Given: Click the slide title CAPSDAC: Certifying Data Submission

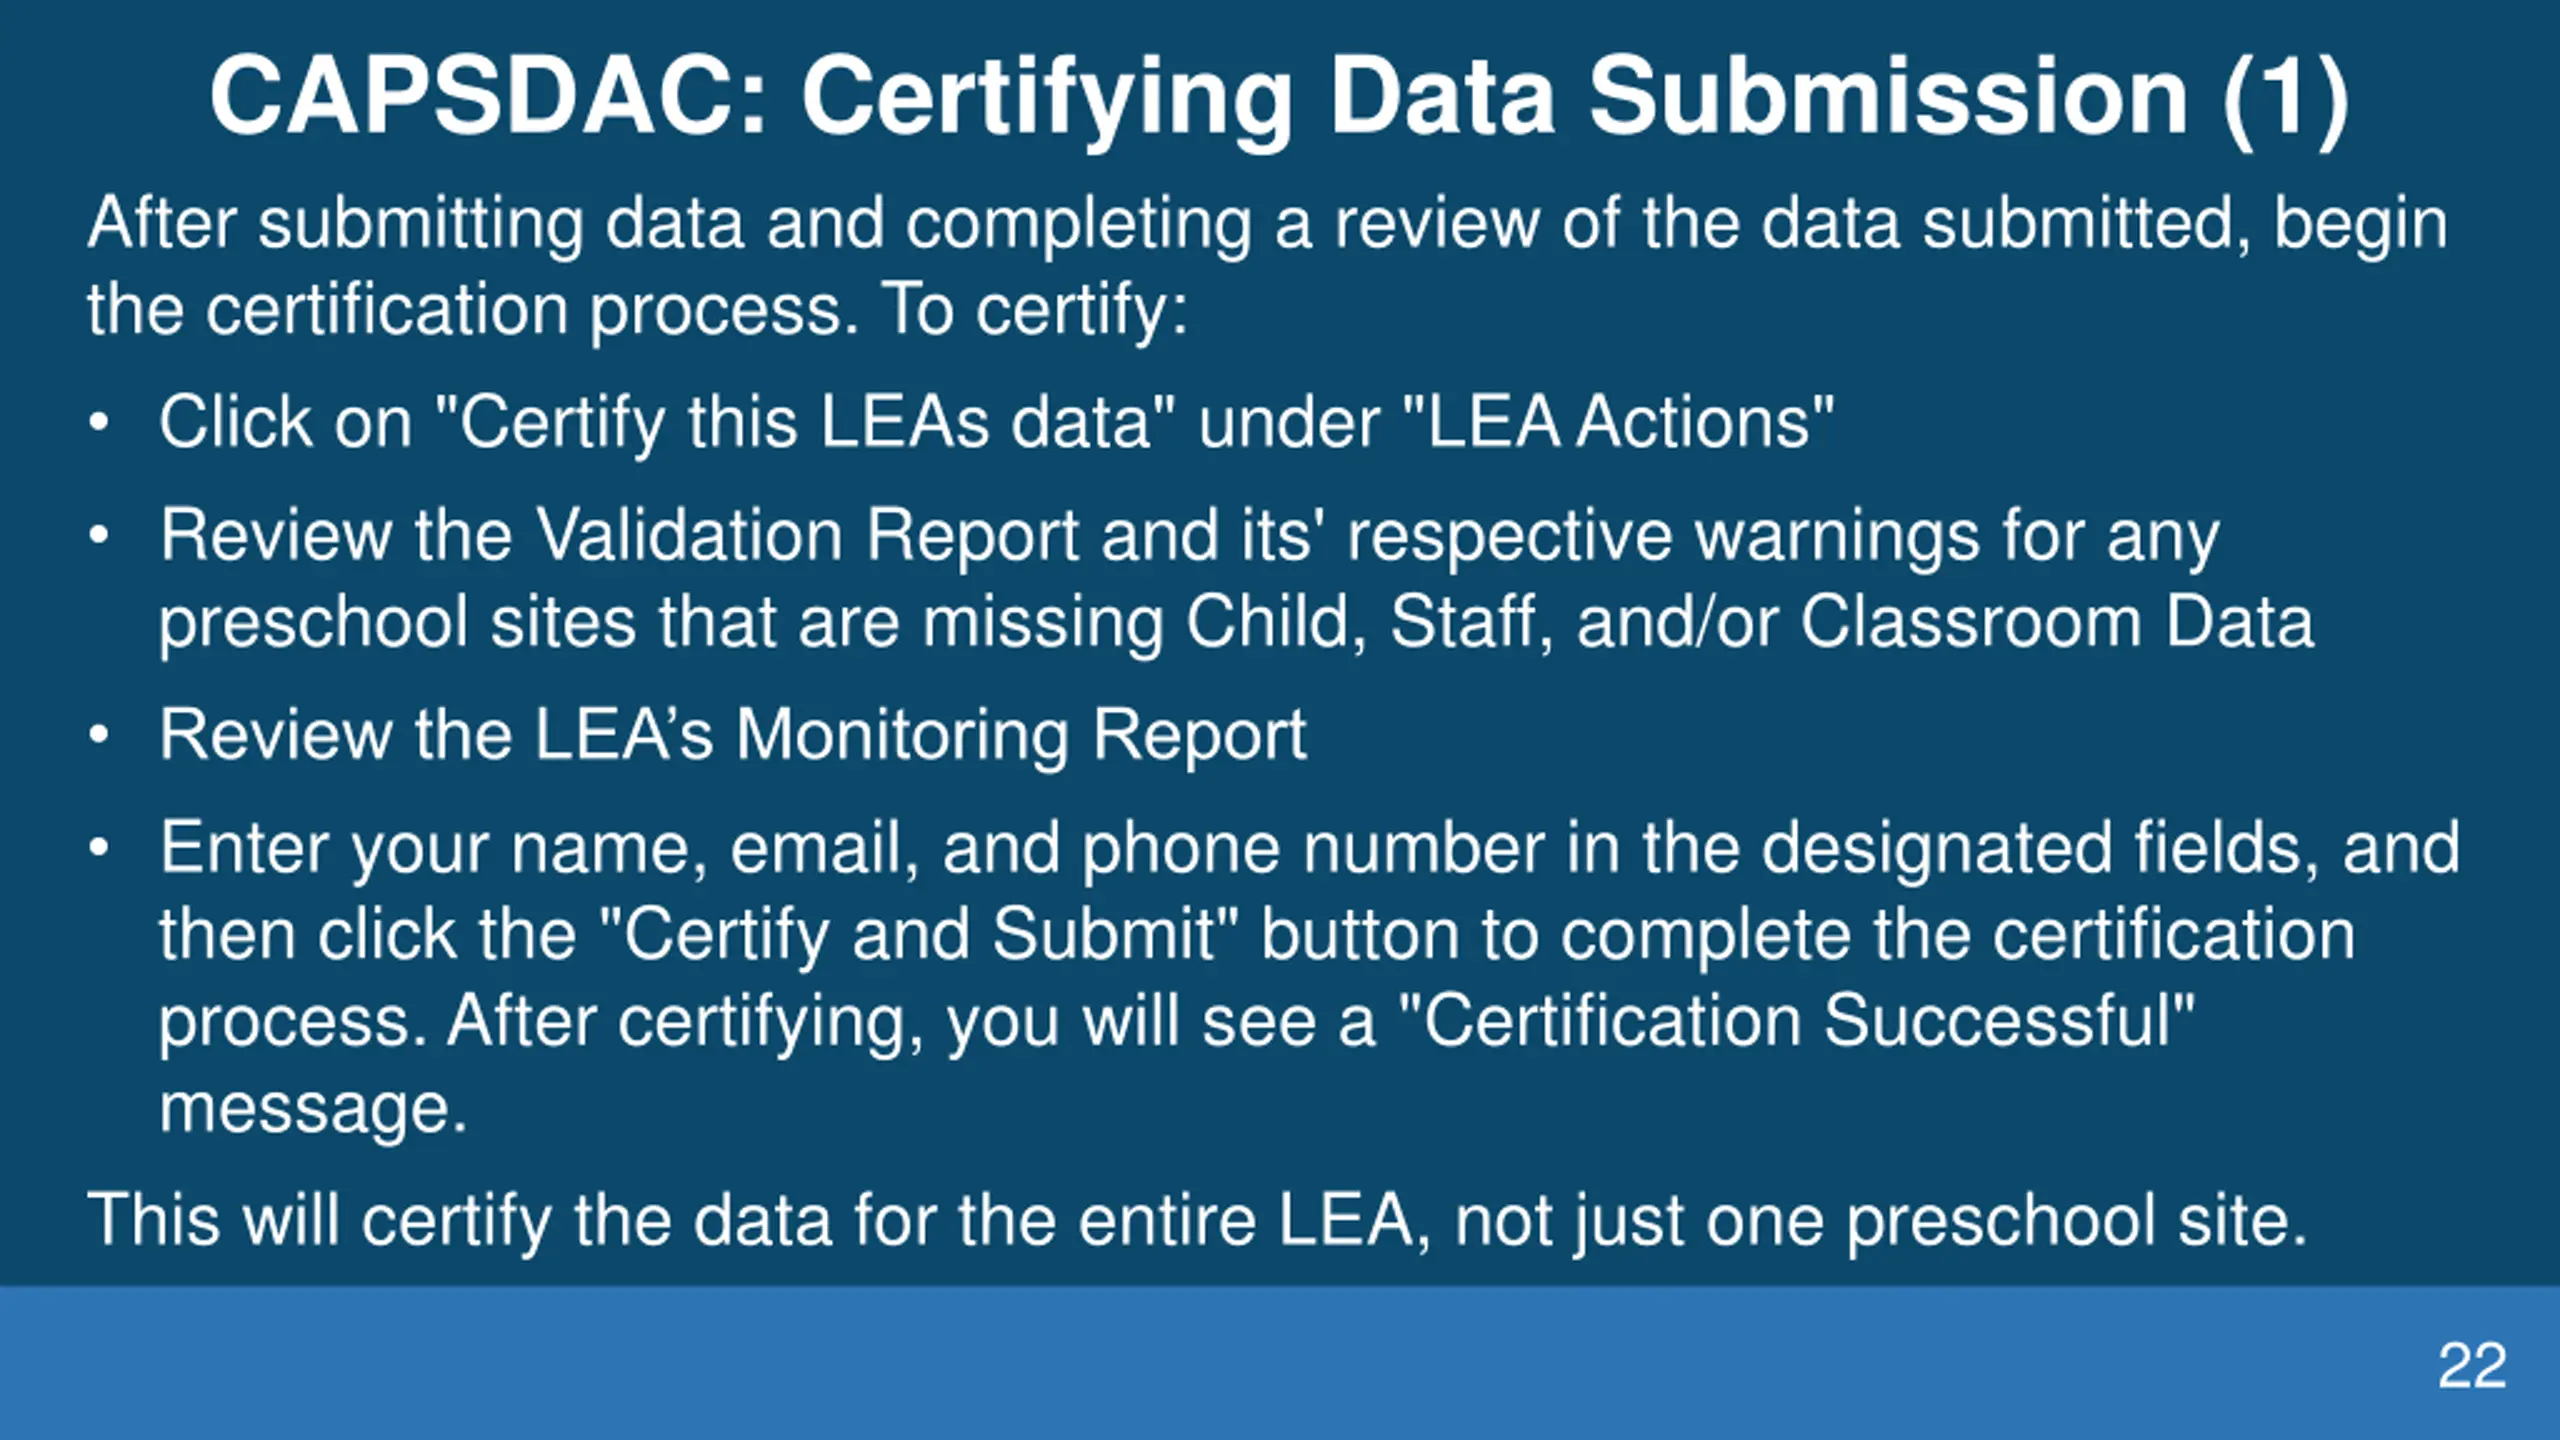Looking at the screenshot, I should (x=1279, y=97).
